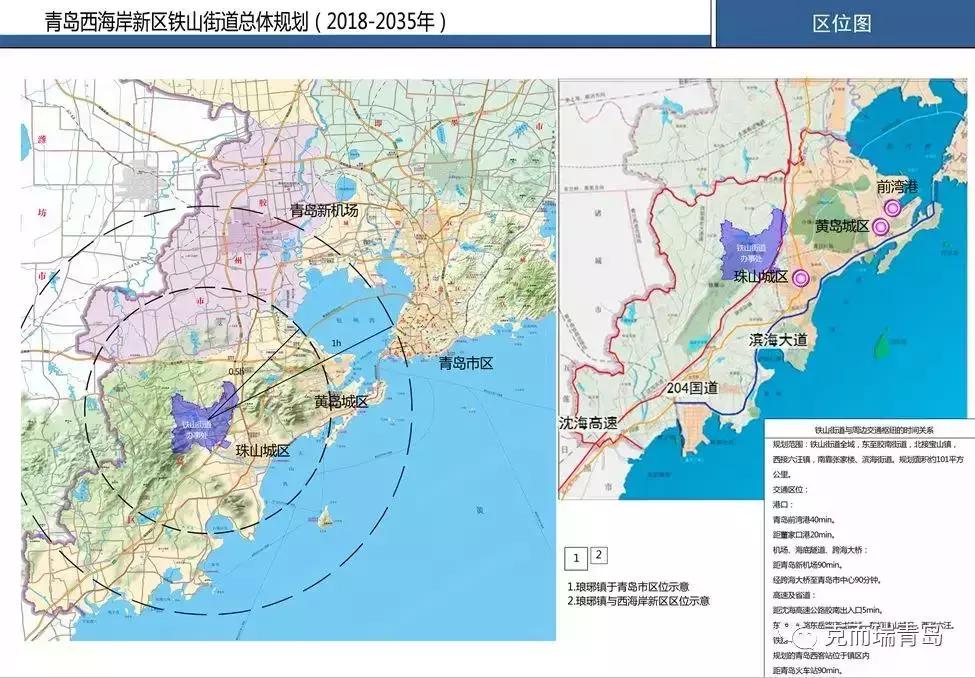Click the legend box numbered 2

tap(598, 553)
